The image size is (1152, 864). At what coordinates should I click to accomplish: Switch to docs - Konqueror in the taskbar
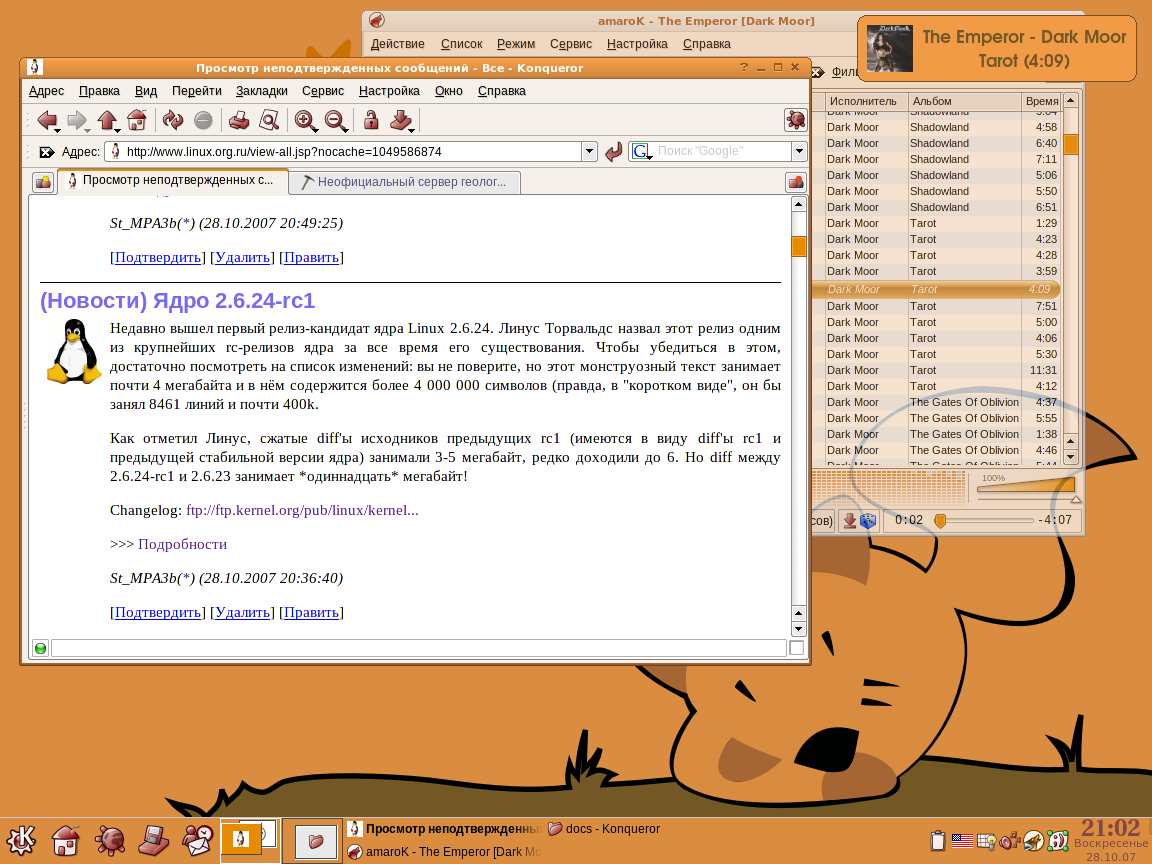(604, 829)
